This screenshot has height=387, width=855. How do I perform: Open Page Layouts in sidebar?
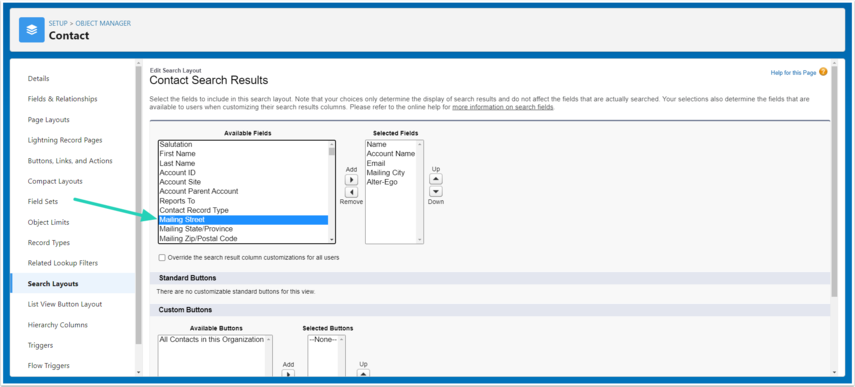point(49,120)
